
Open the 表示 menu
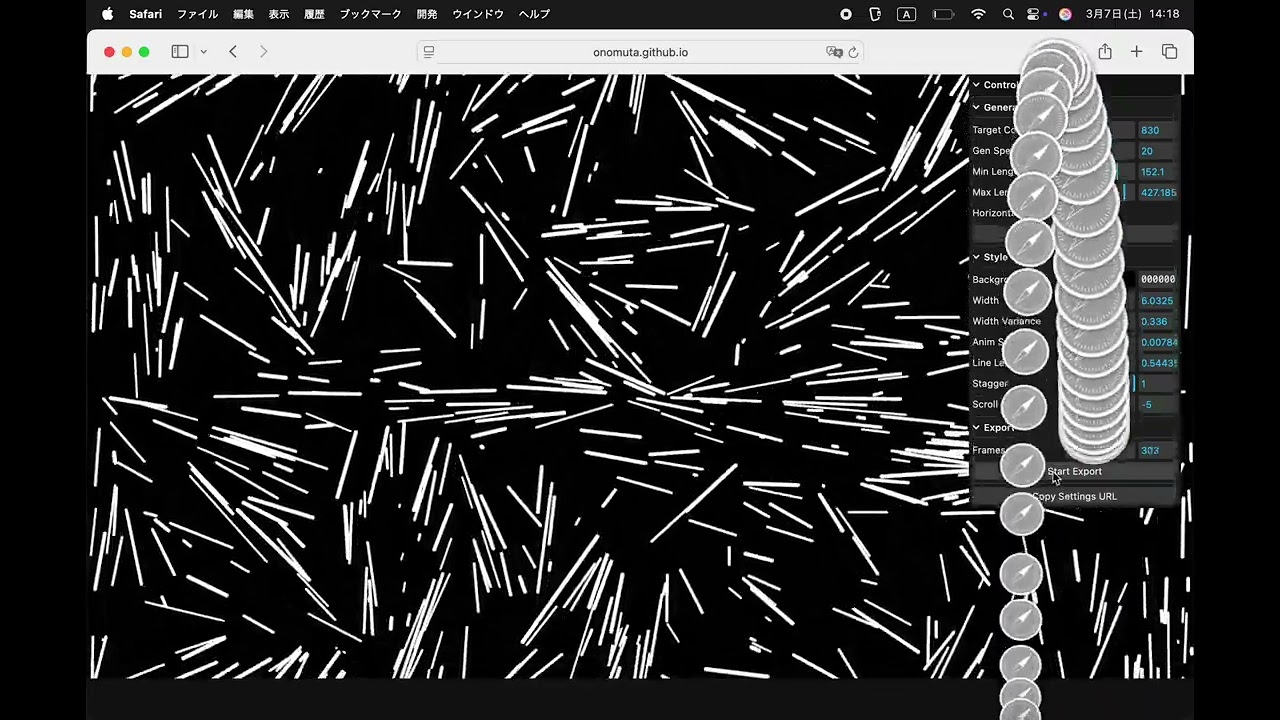point(279,14)
